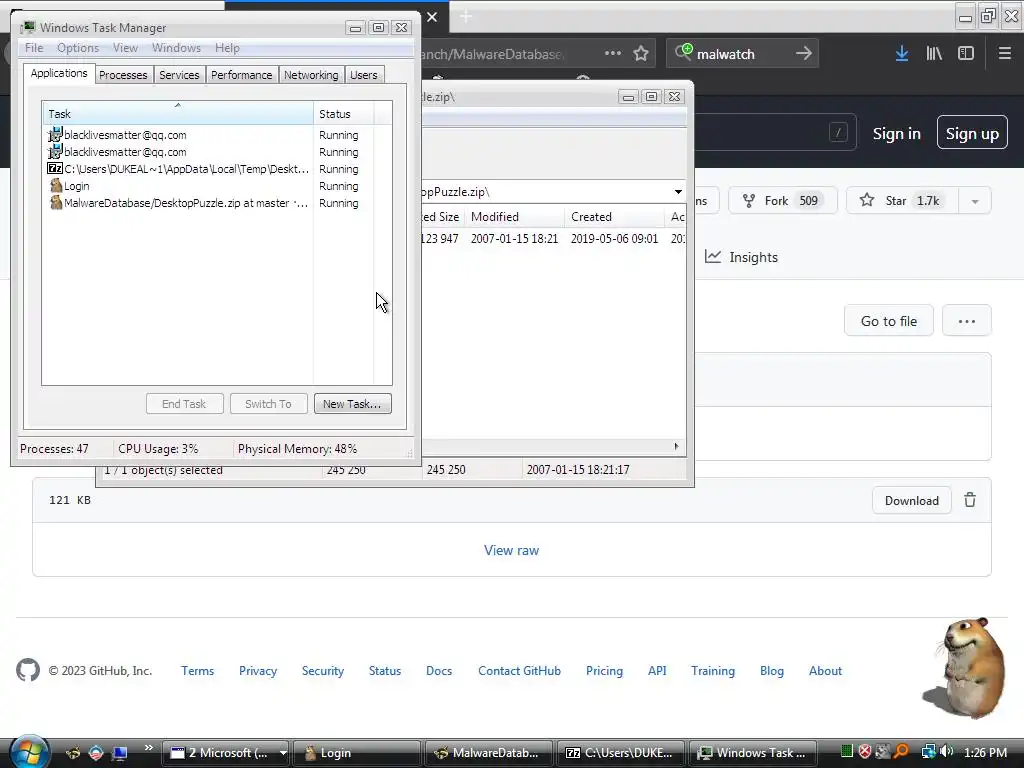
Task: Open 7-Zip address path dropdown arrow
Action: tap(678, 192)
